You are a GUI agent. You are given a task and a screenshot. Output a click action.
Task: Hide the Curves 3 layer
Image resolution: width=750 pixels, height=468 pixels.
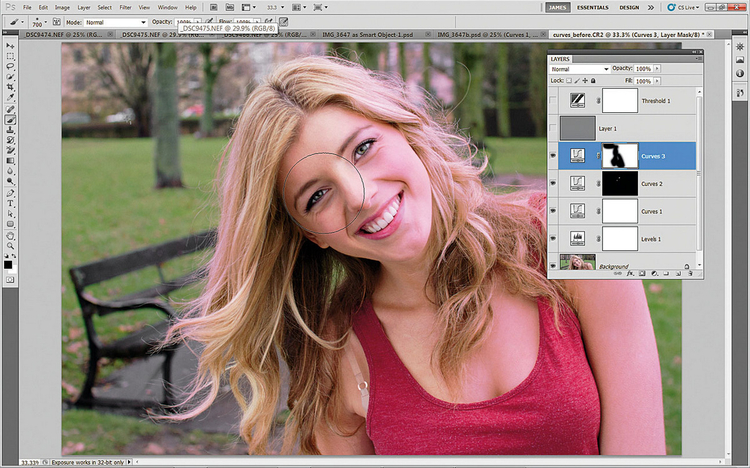coord(553,156)
